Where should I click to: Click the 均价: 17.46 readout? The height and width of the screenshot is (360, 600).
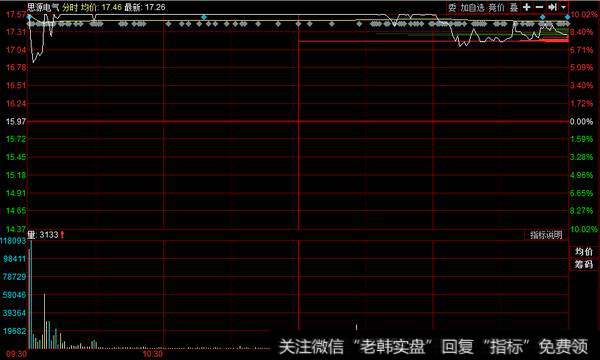(101, 7)
